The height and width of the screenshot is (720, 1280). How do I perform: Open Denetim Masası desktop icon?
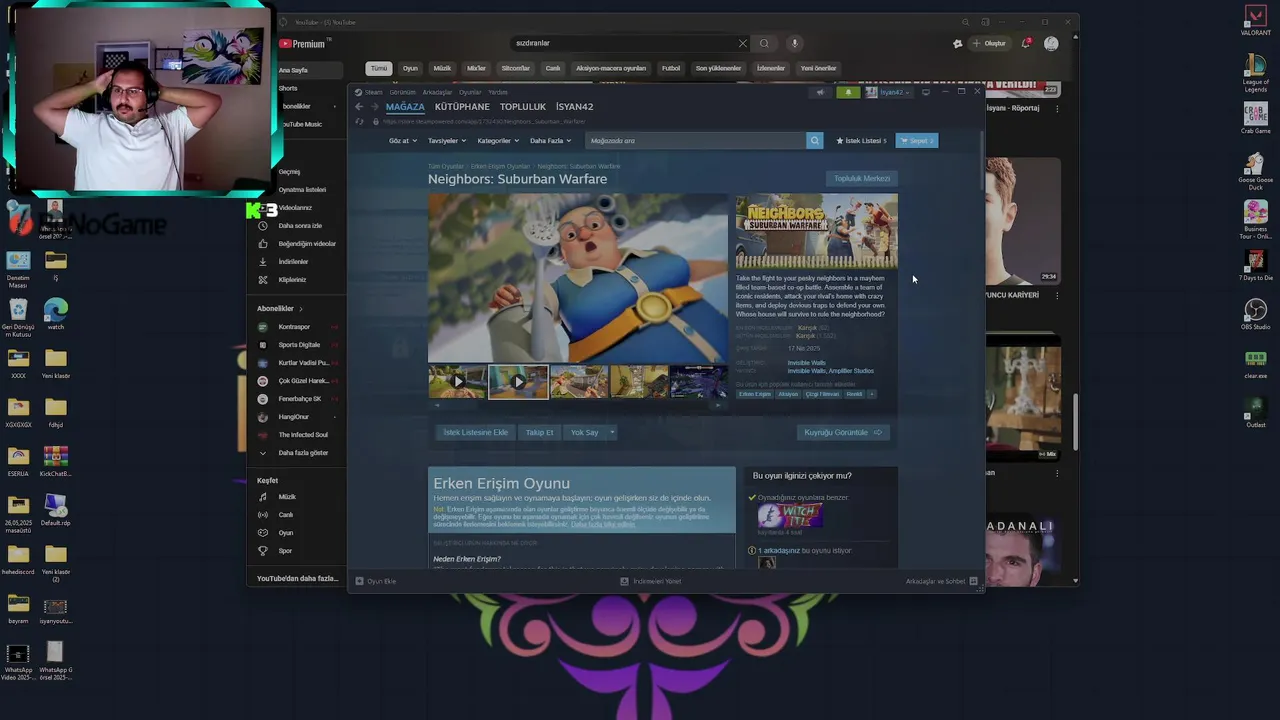(18, 270)
